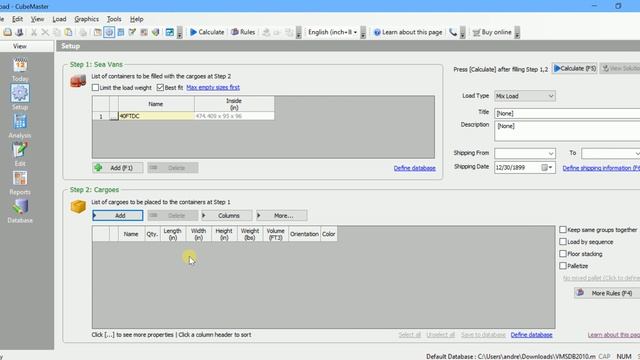
Task: Open Rules from the toolbar
Action: tap(243, 32)
